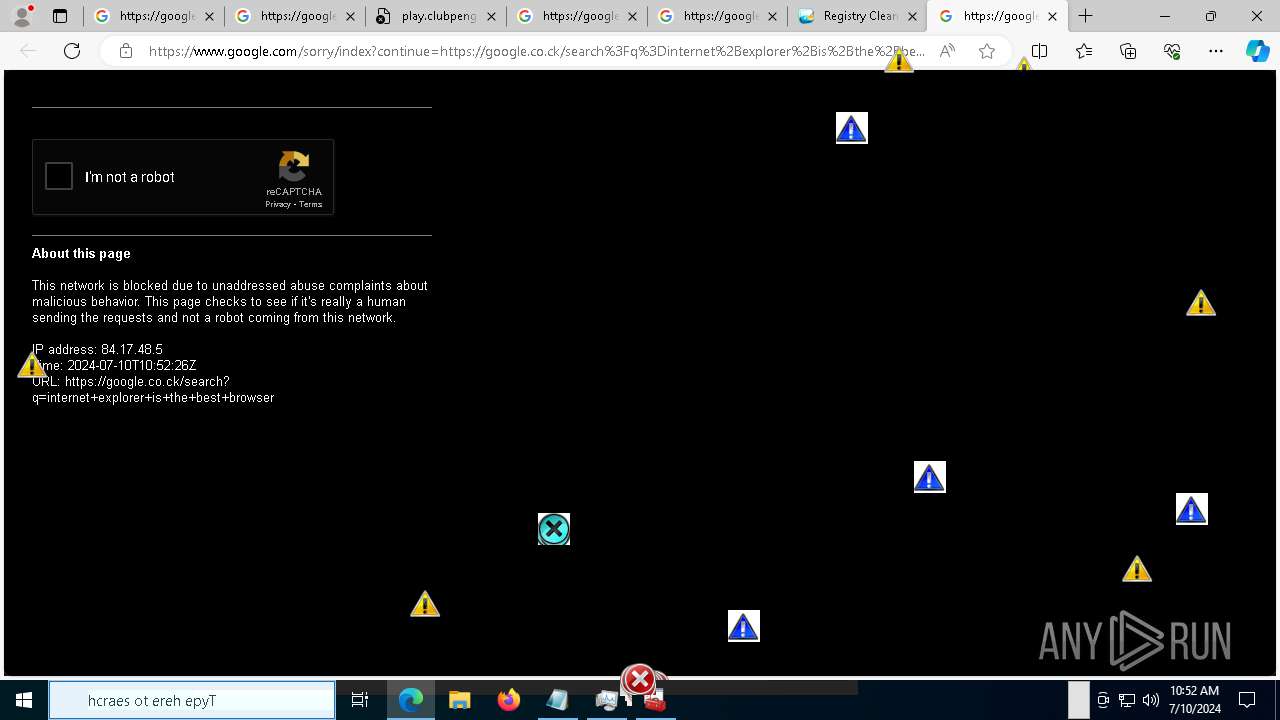Click the cyan circled X error icon
Viewport: 1280px width, 720px height.
[554, 529]
